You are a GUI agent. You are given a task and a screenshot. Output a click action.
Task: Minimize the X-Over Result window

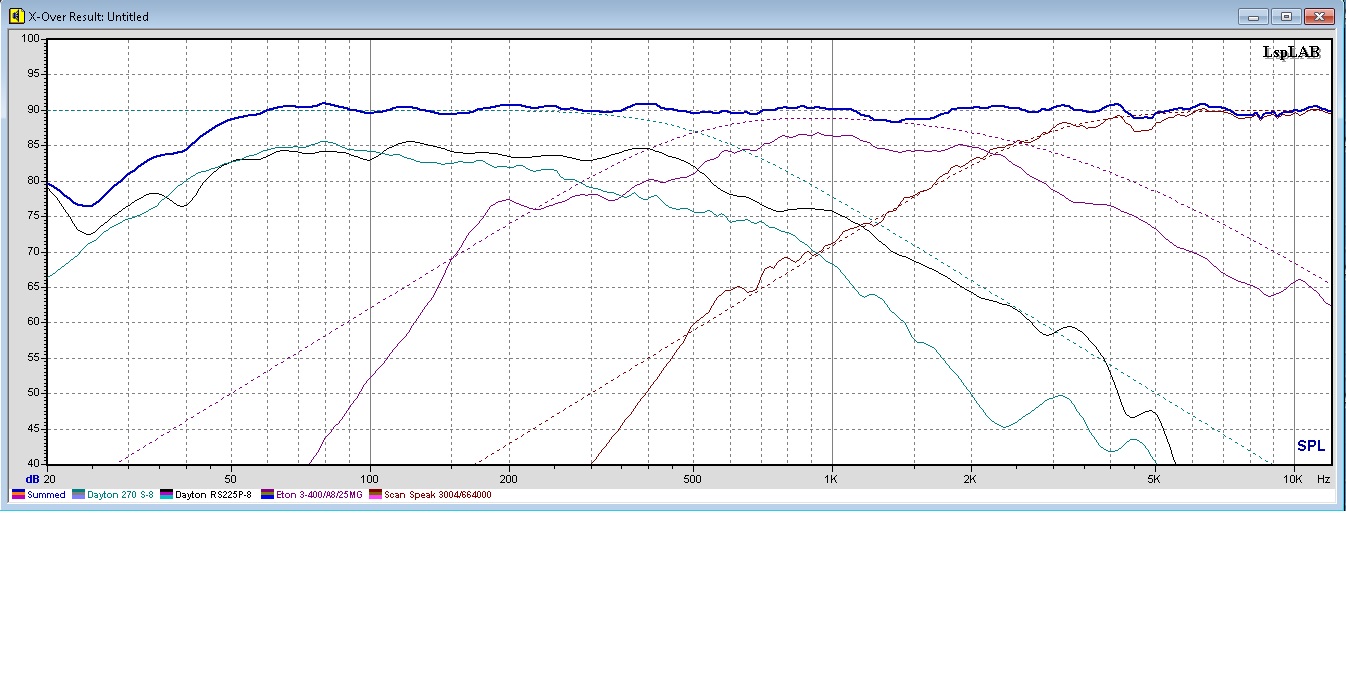tap(1252, 16)
